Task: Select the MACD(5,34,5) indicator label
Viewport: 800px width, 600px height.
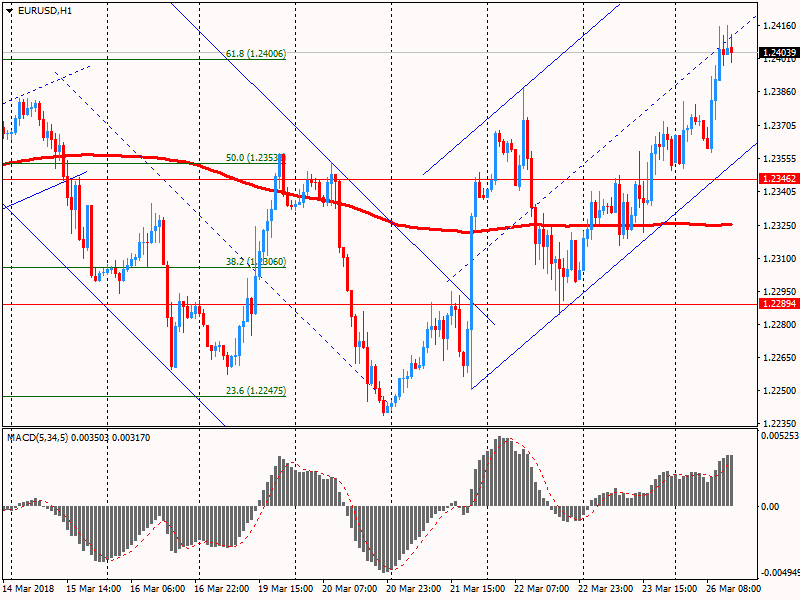Action: (x=37, y=438)
